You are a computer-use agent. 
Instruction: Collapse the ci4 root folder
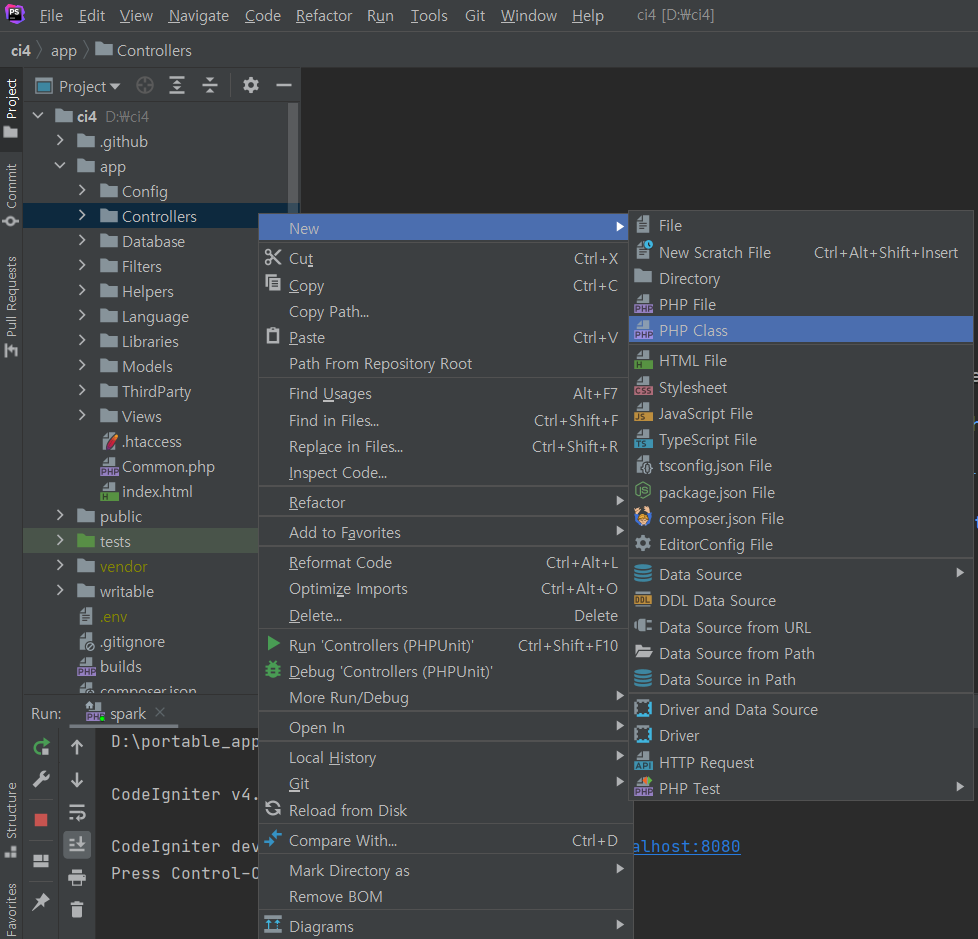pyautogui.click(x=39, y=116)
